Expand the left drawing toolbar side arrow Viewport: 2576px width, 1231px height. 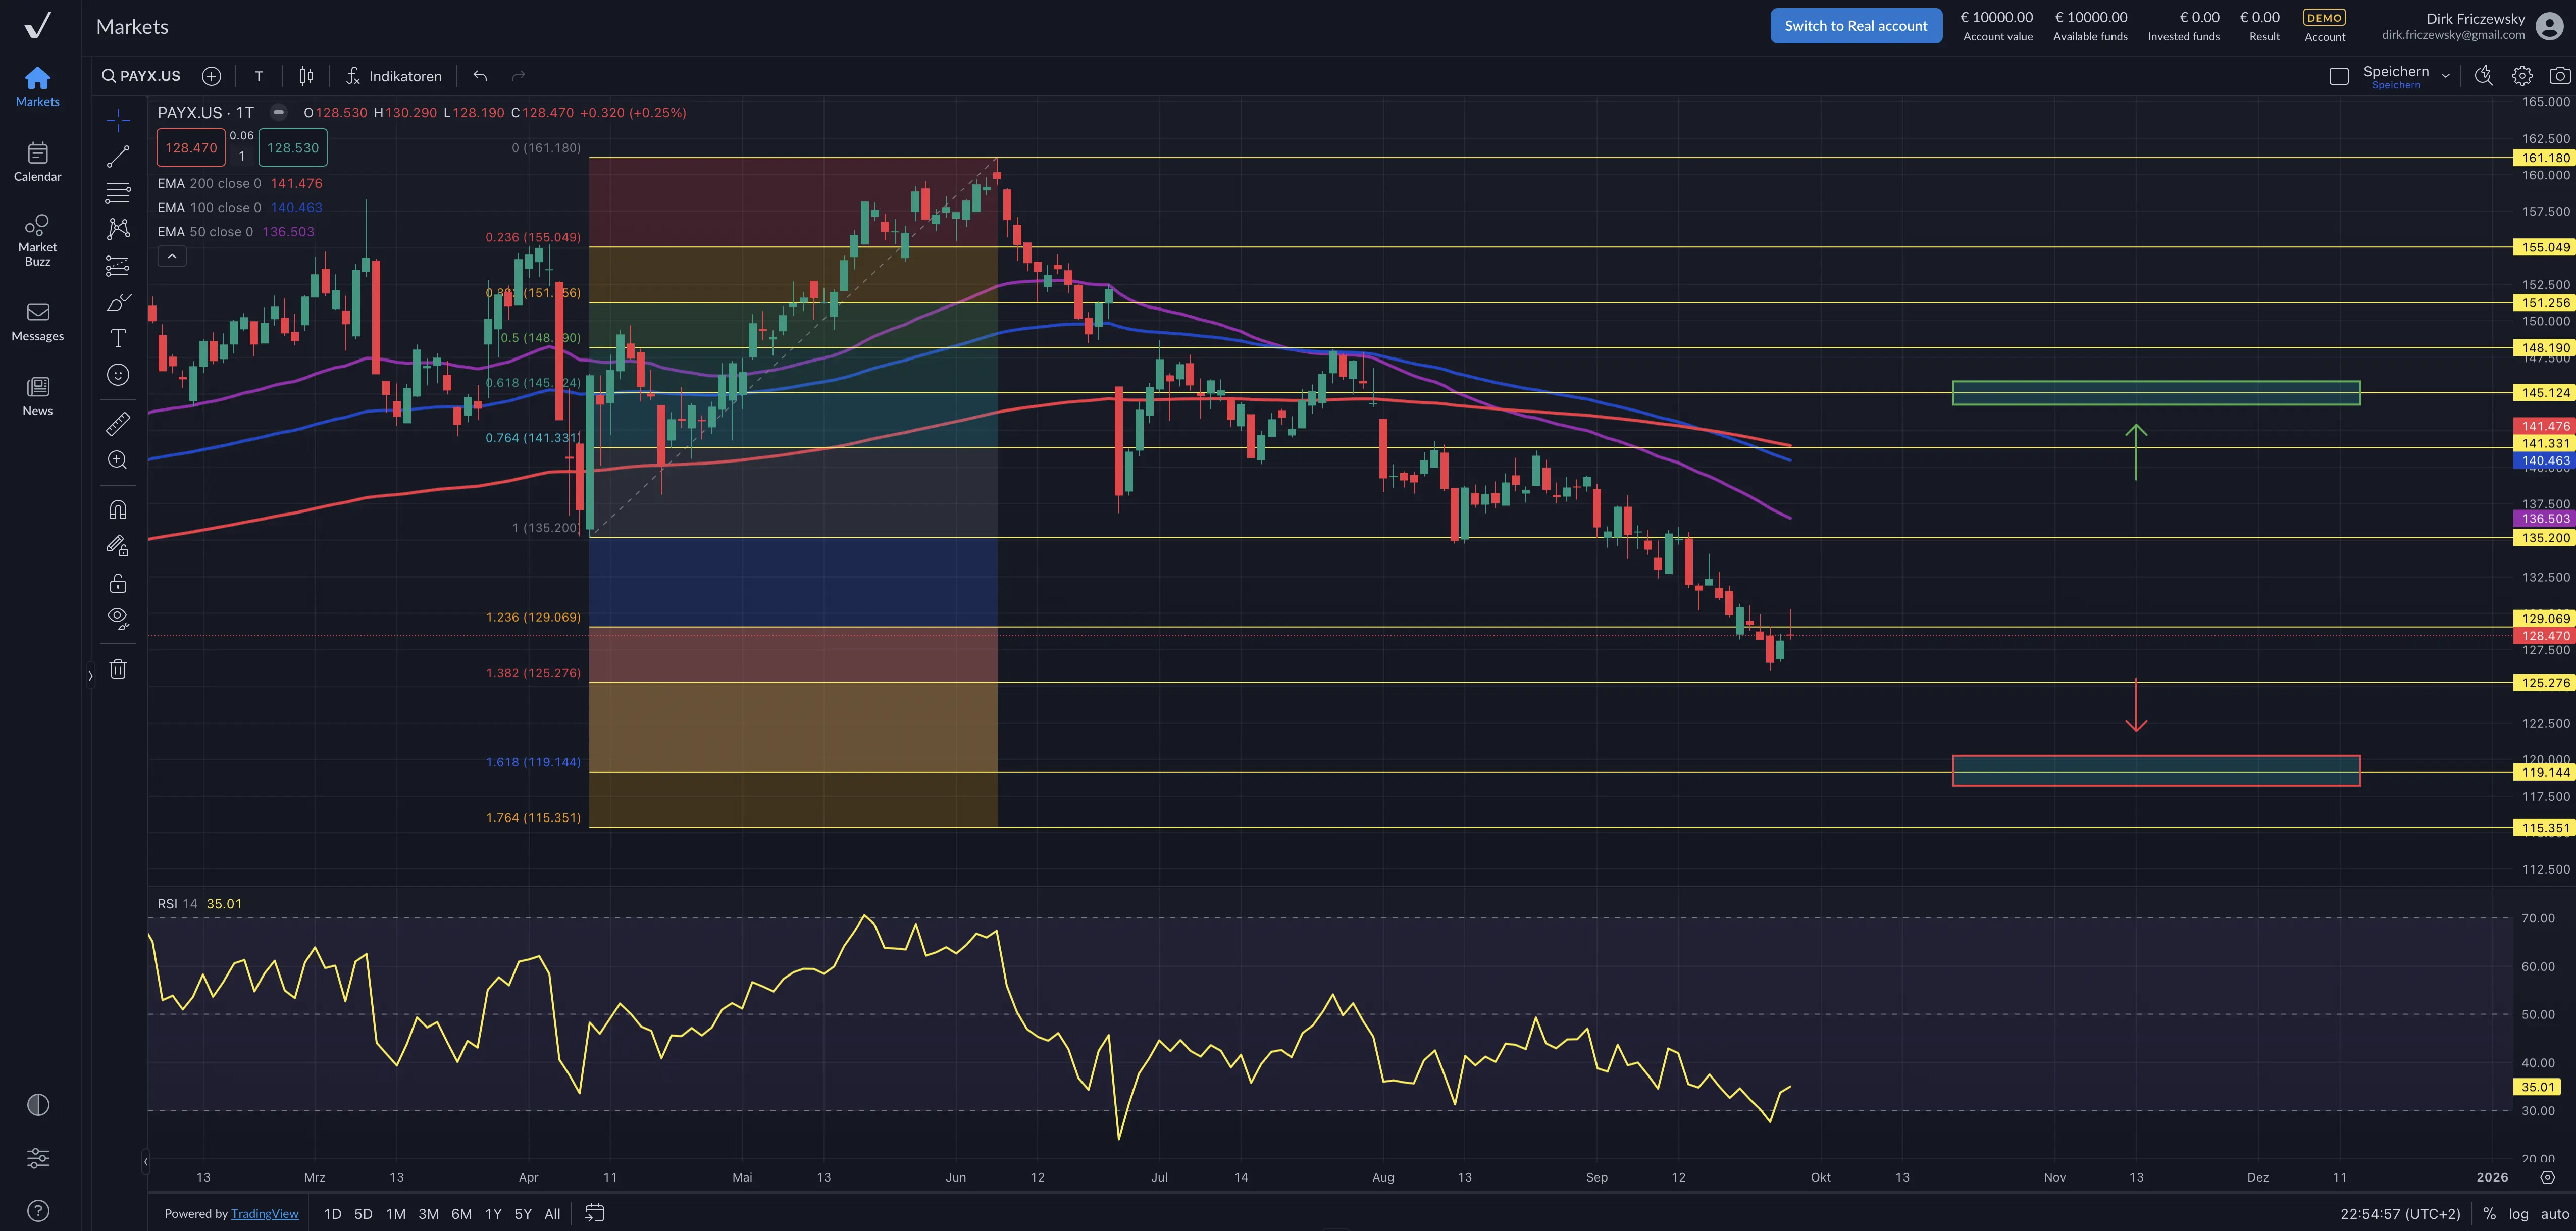(x=90, y=676)
